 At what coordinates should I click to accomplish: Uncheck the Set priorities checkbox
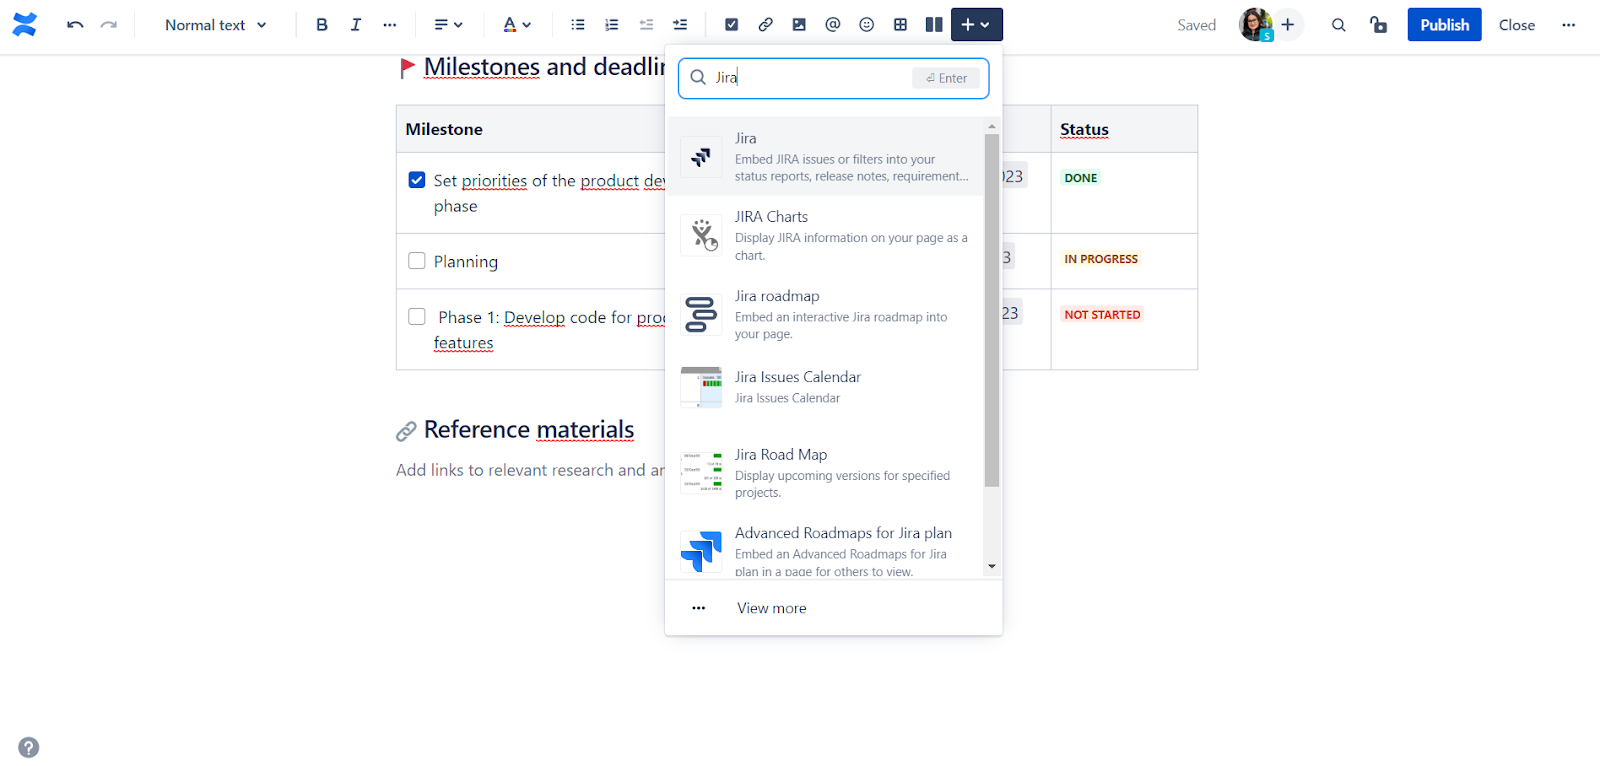coord(417,180)
